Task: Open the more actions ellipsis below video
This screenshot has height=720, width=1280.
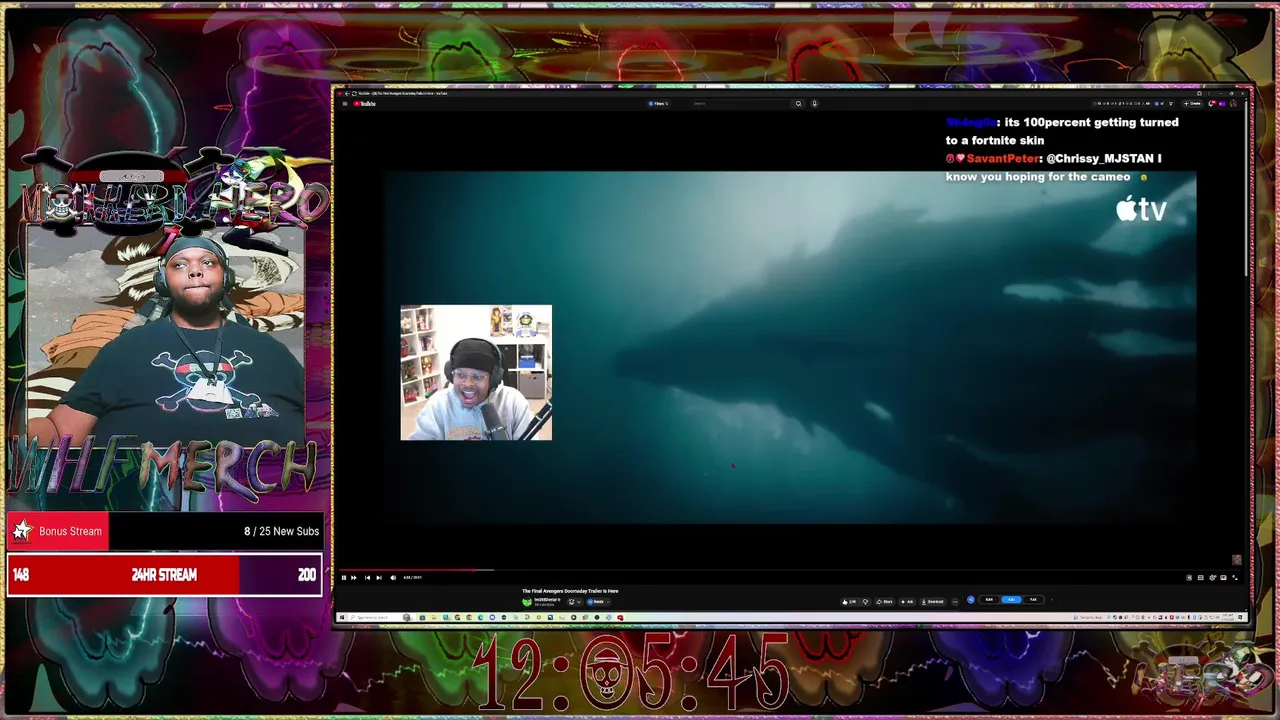Action: [955, 602]
